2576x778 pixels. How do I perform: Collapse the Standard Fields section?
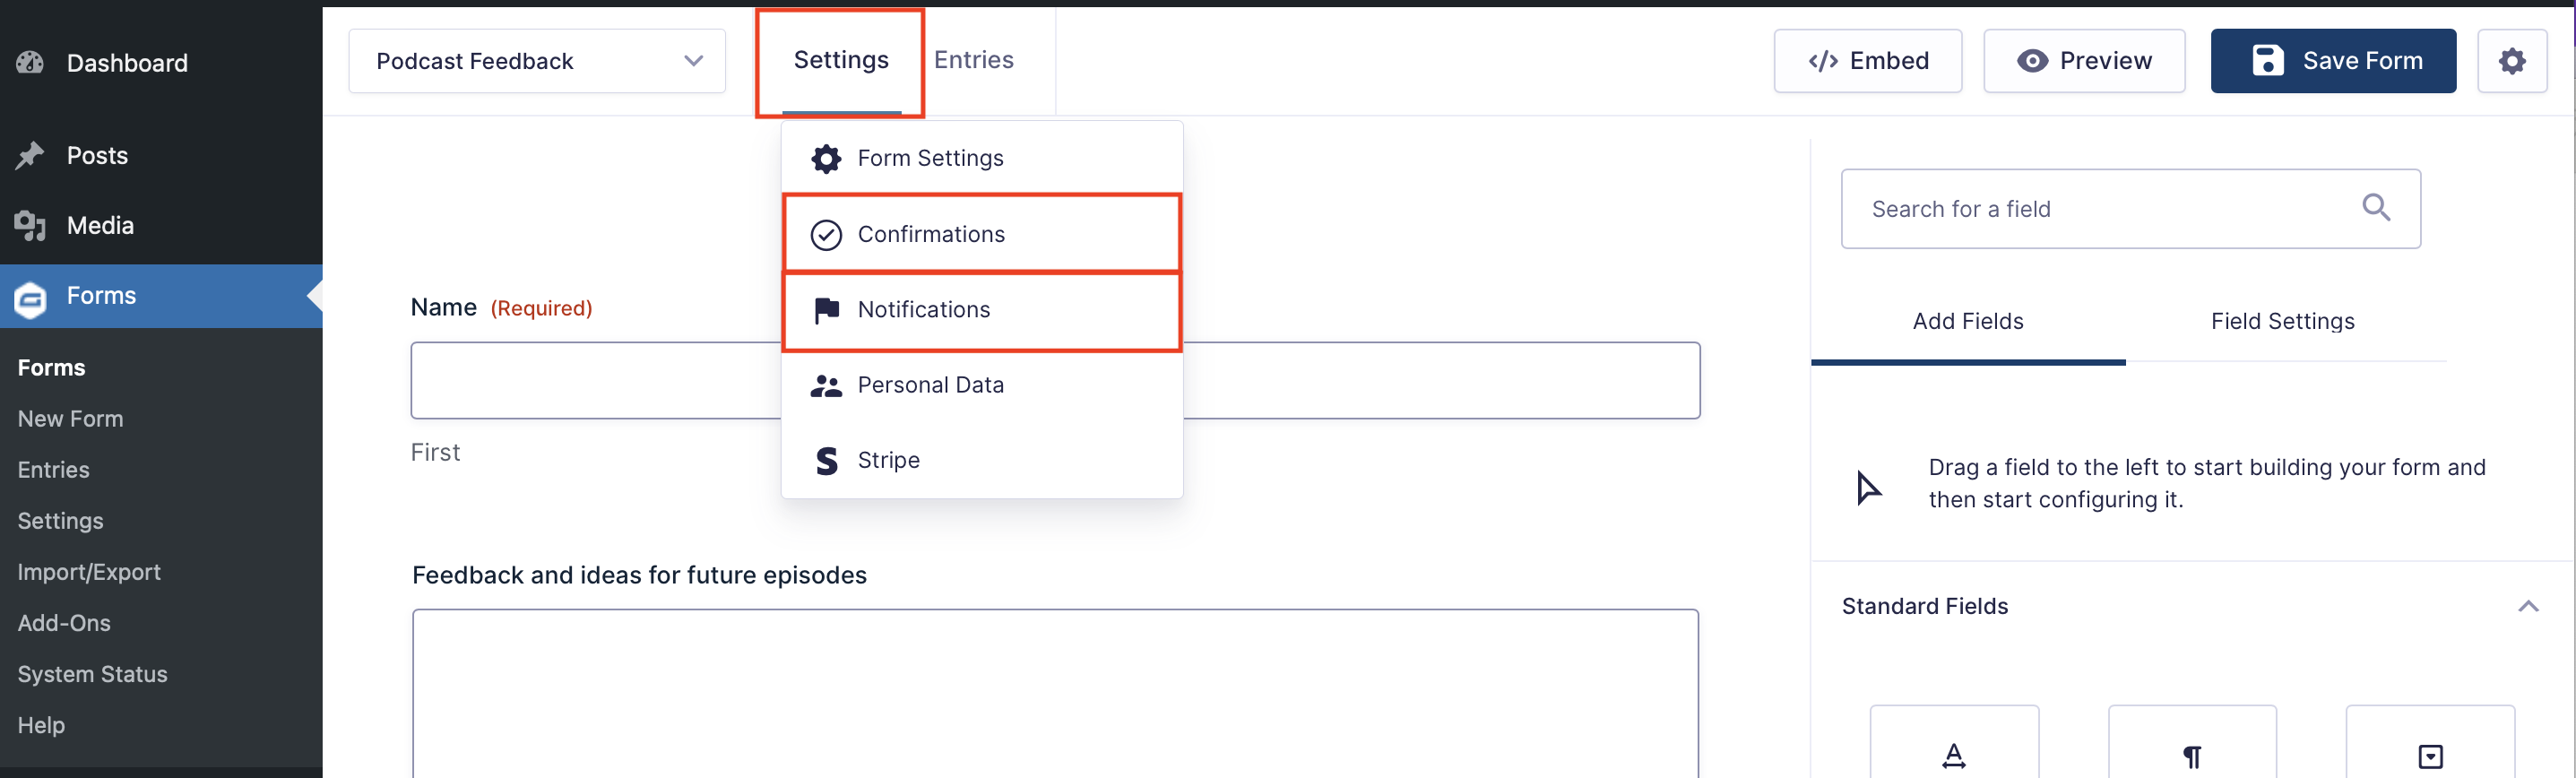click(x=2528, y=606)
